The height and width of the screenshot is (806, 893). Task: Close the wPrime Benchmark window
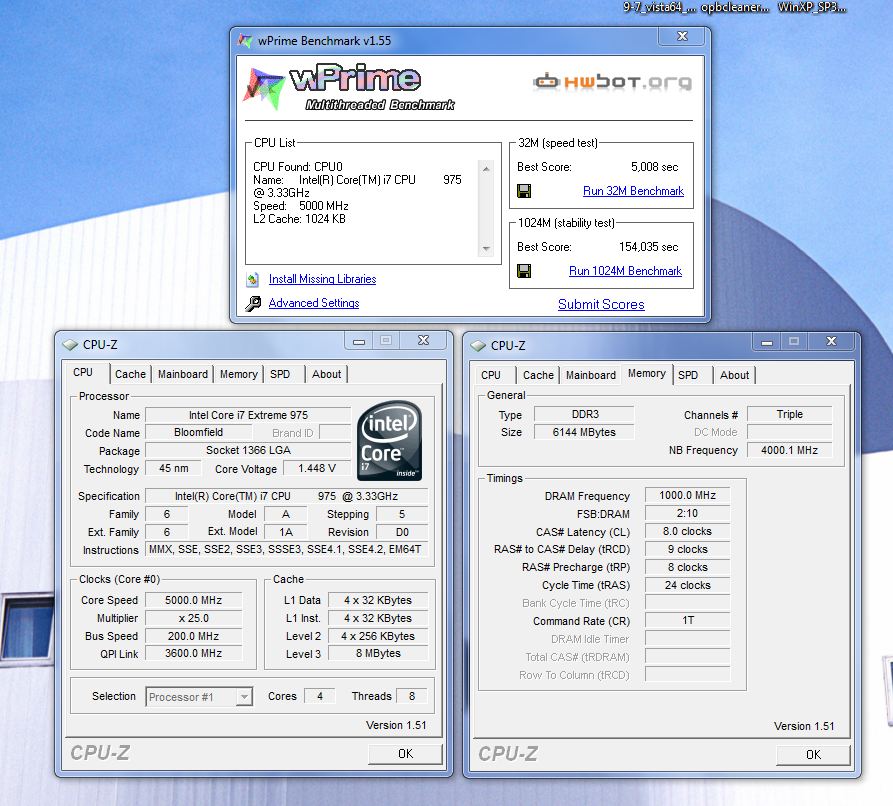(682, 36)
